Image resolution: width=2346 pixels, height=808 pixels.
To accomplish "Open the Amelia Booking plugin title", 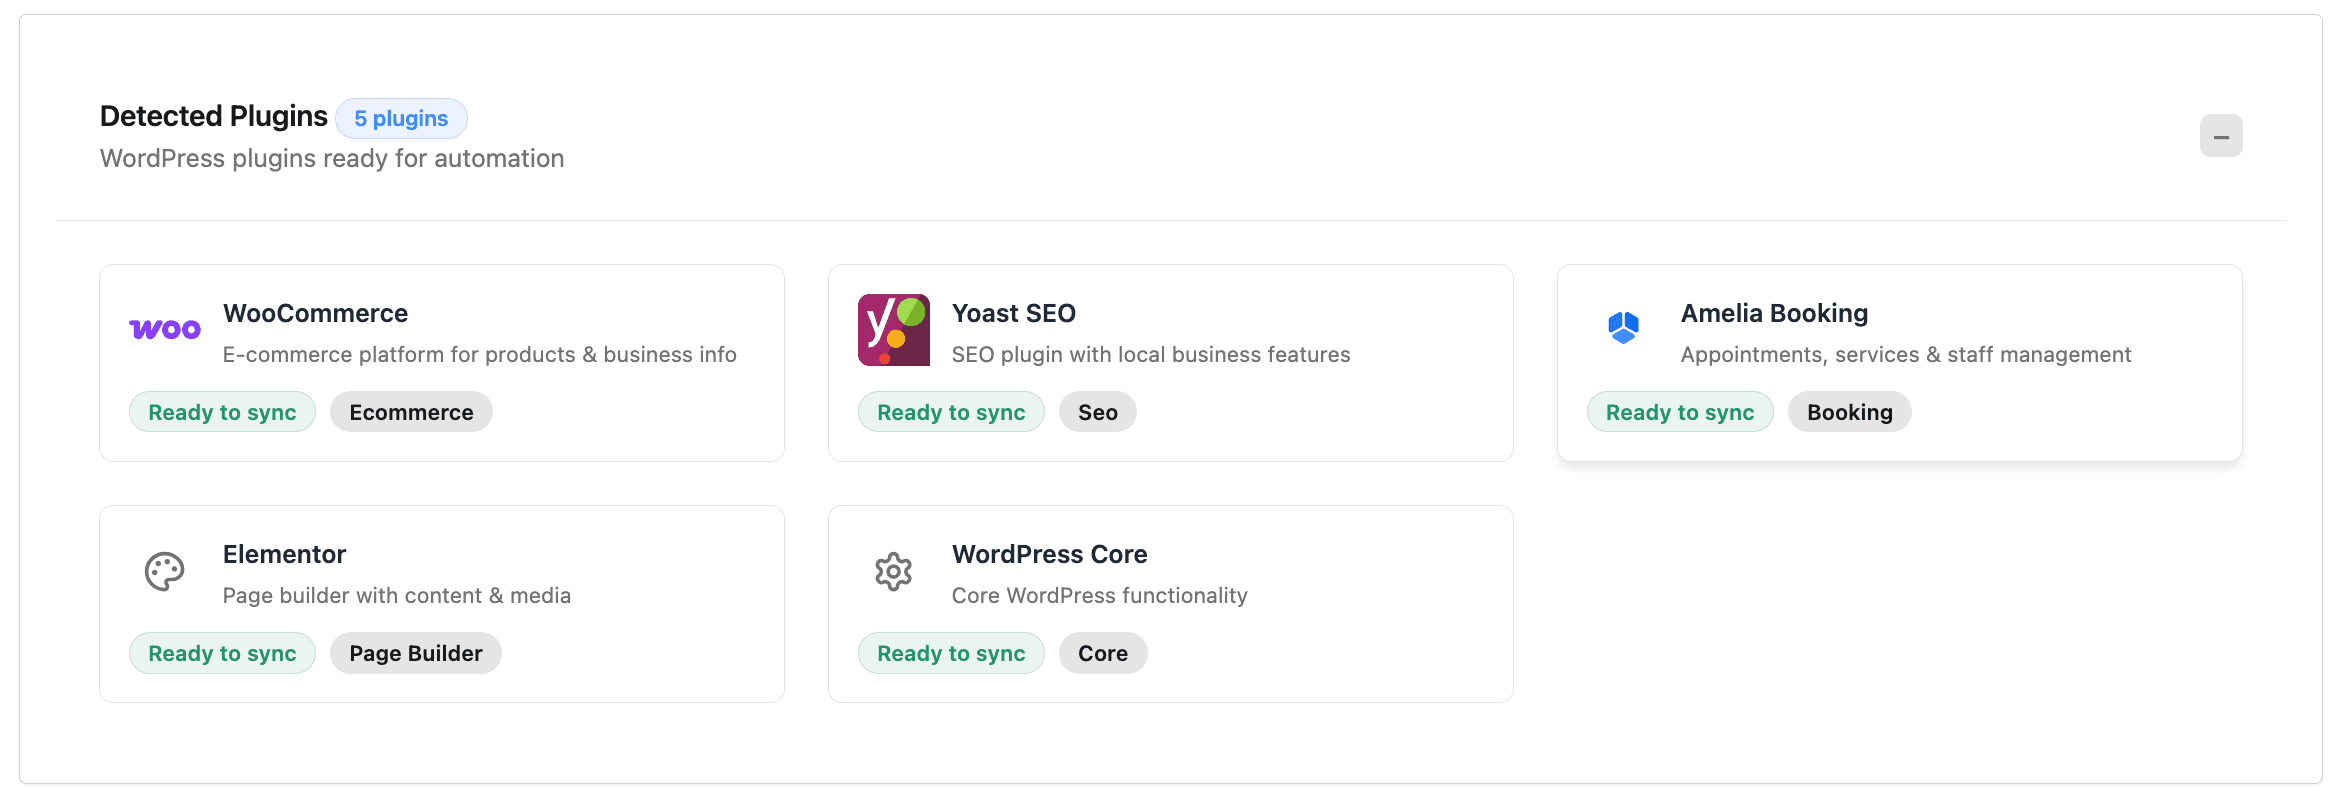I will coord(1774,313).
